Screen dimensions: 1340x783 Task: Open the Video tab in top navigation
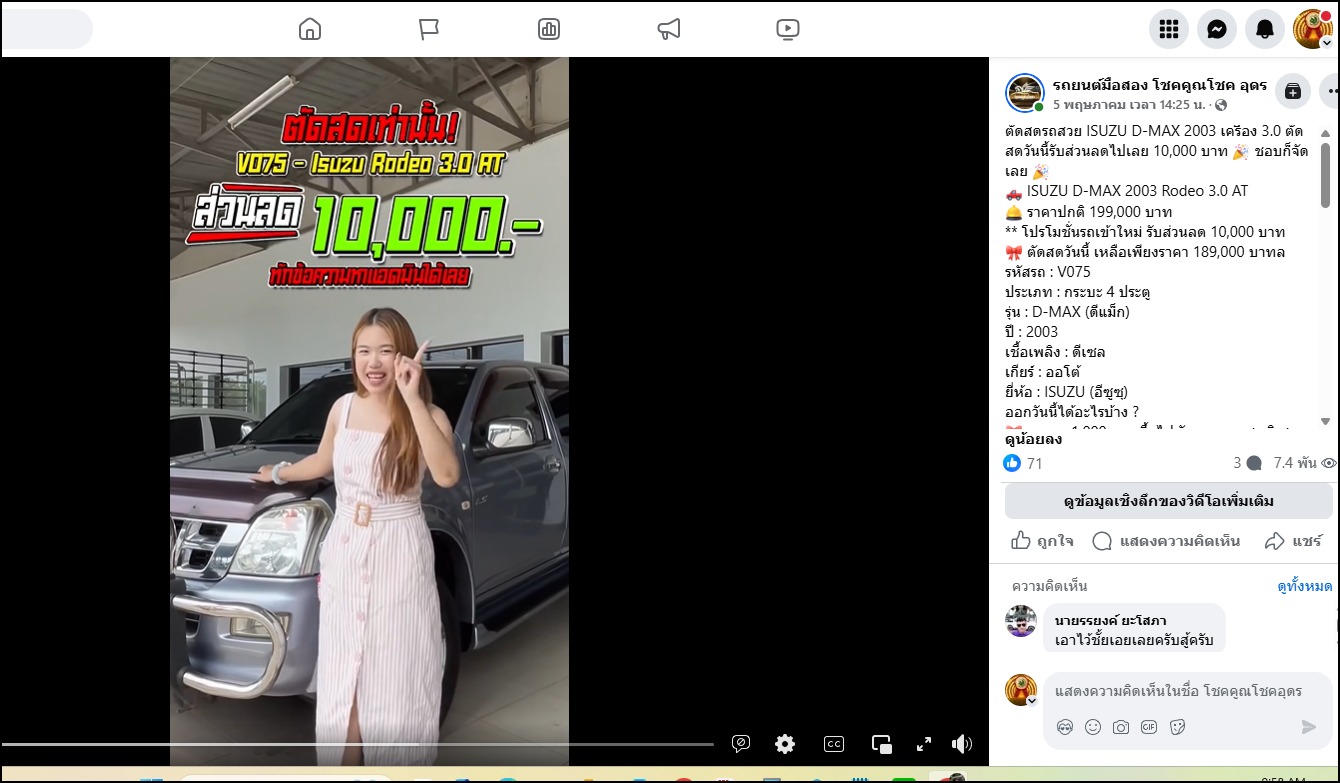[x=788, y=29]
